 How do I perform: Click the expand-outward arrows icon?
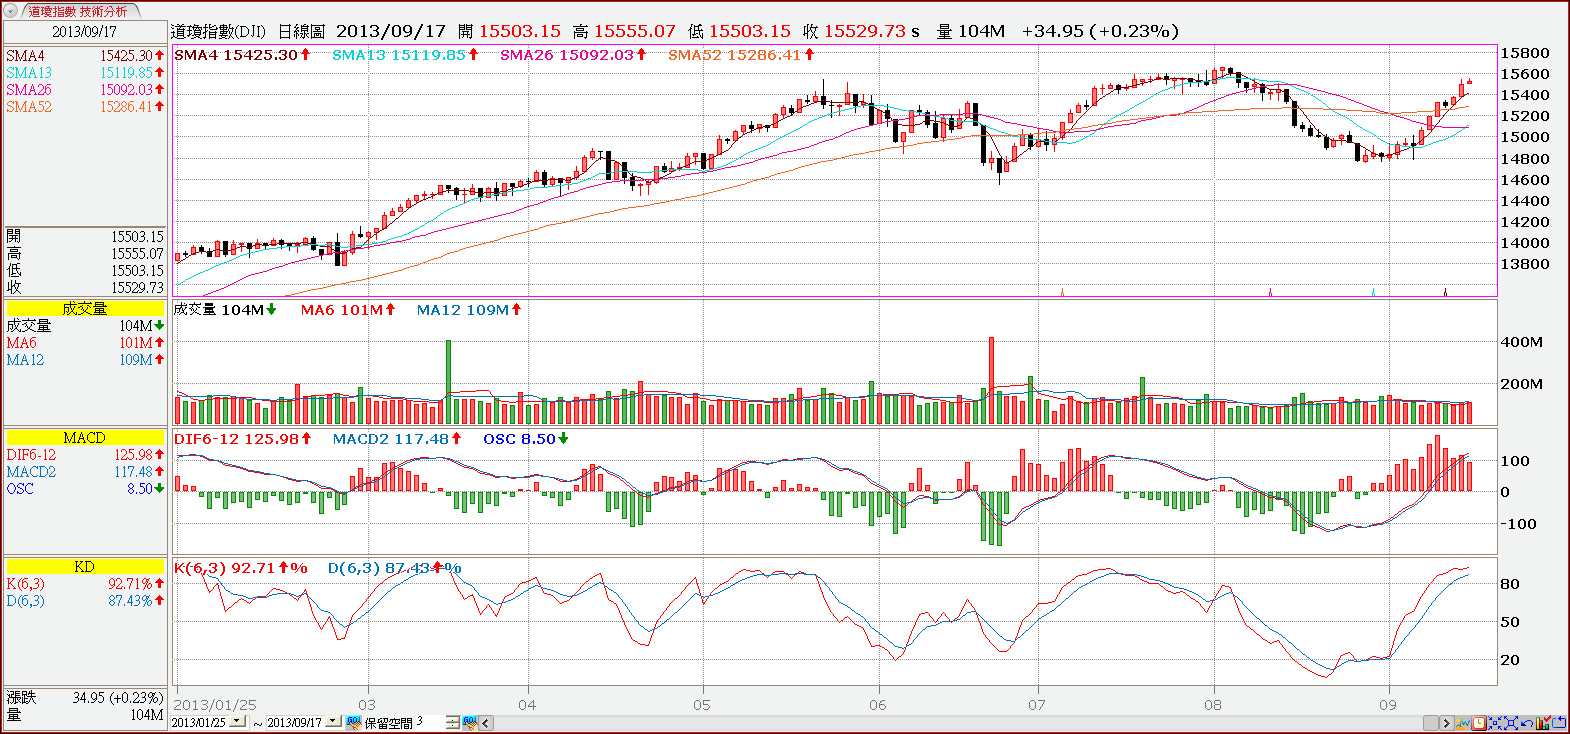(x=1511, y=723)
